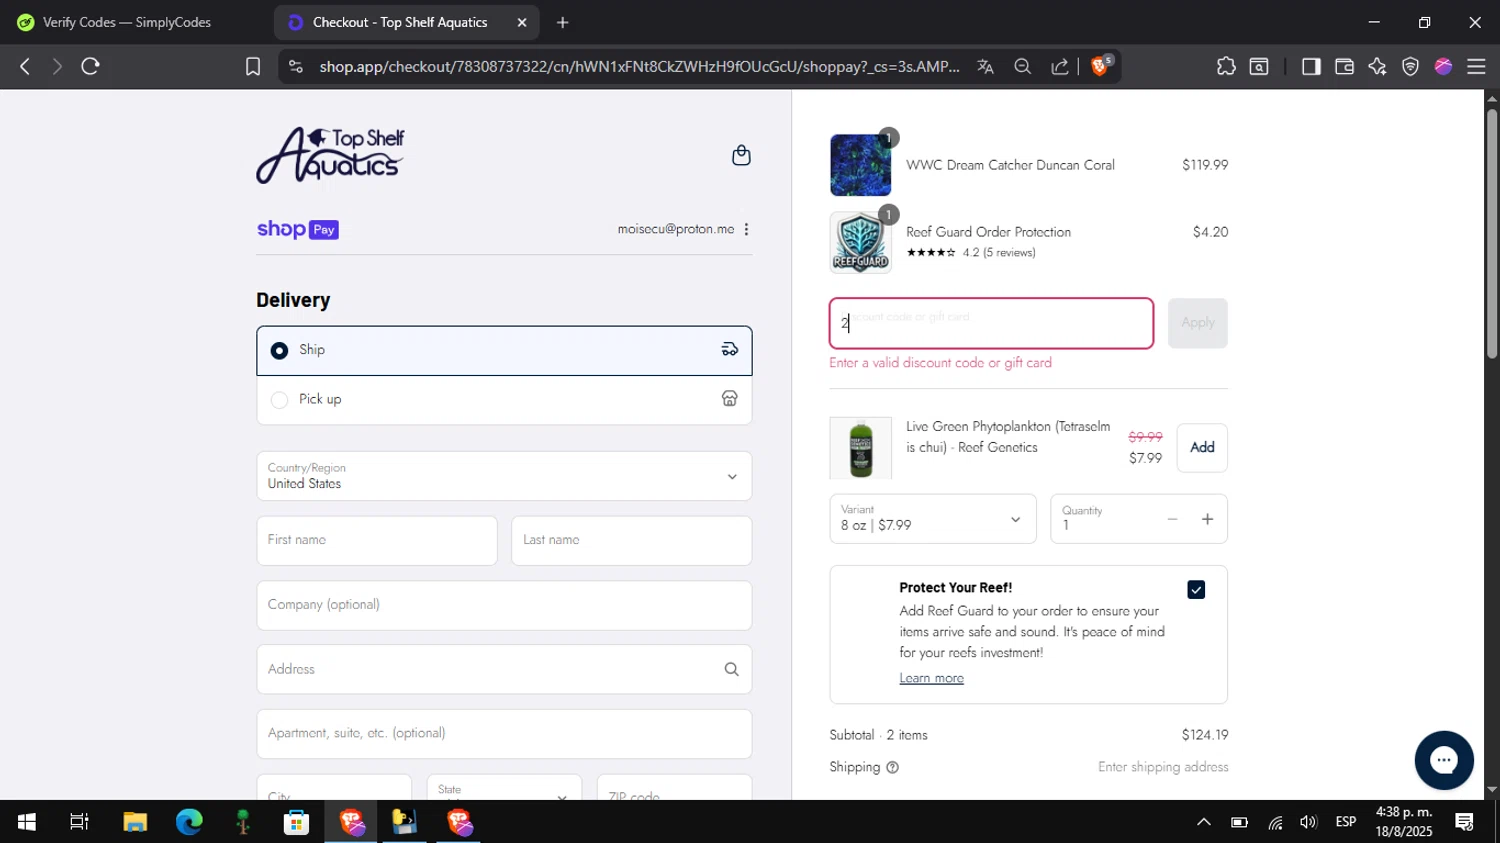The image size is (1500, 843).
Task: Open Brave Wallet icon
Action: point(1344,66)
